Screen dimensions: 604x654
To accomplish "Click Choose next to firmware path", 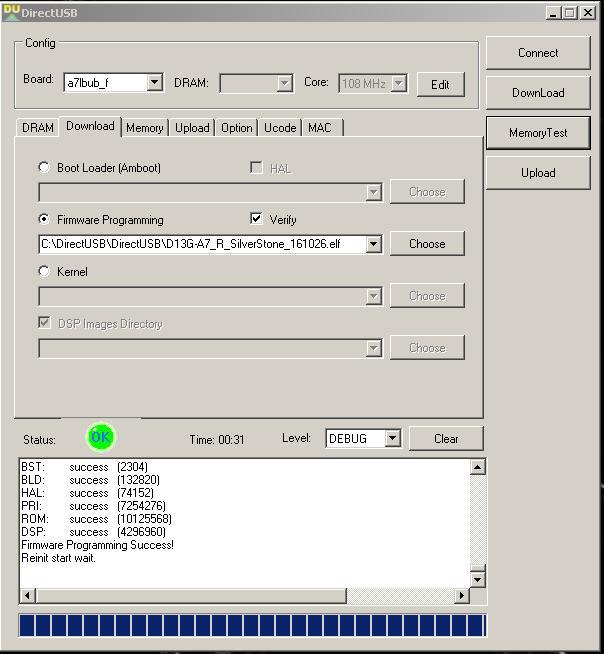I will [x=427, y=244].
